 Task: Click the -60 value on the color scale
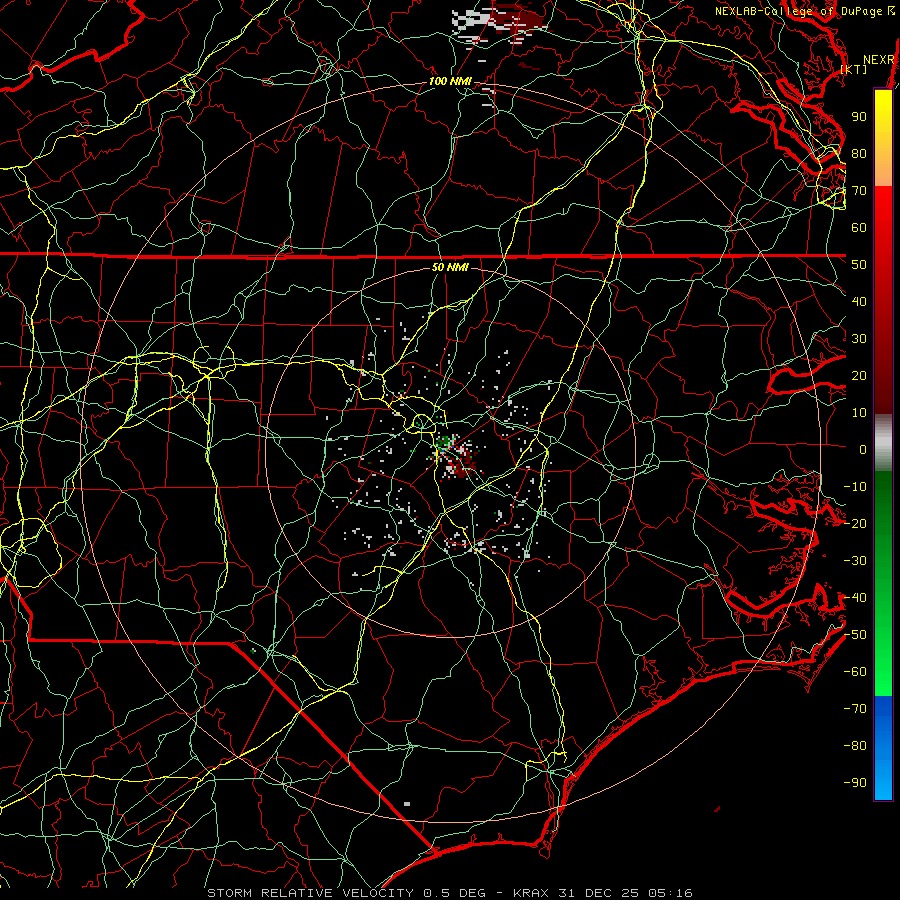(855, 672)
